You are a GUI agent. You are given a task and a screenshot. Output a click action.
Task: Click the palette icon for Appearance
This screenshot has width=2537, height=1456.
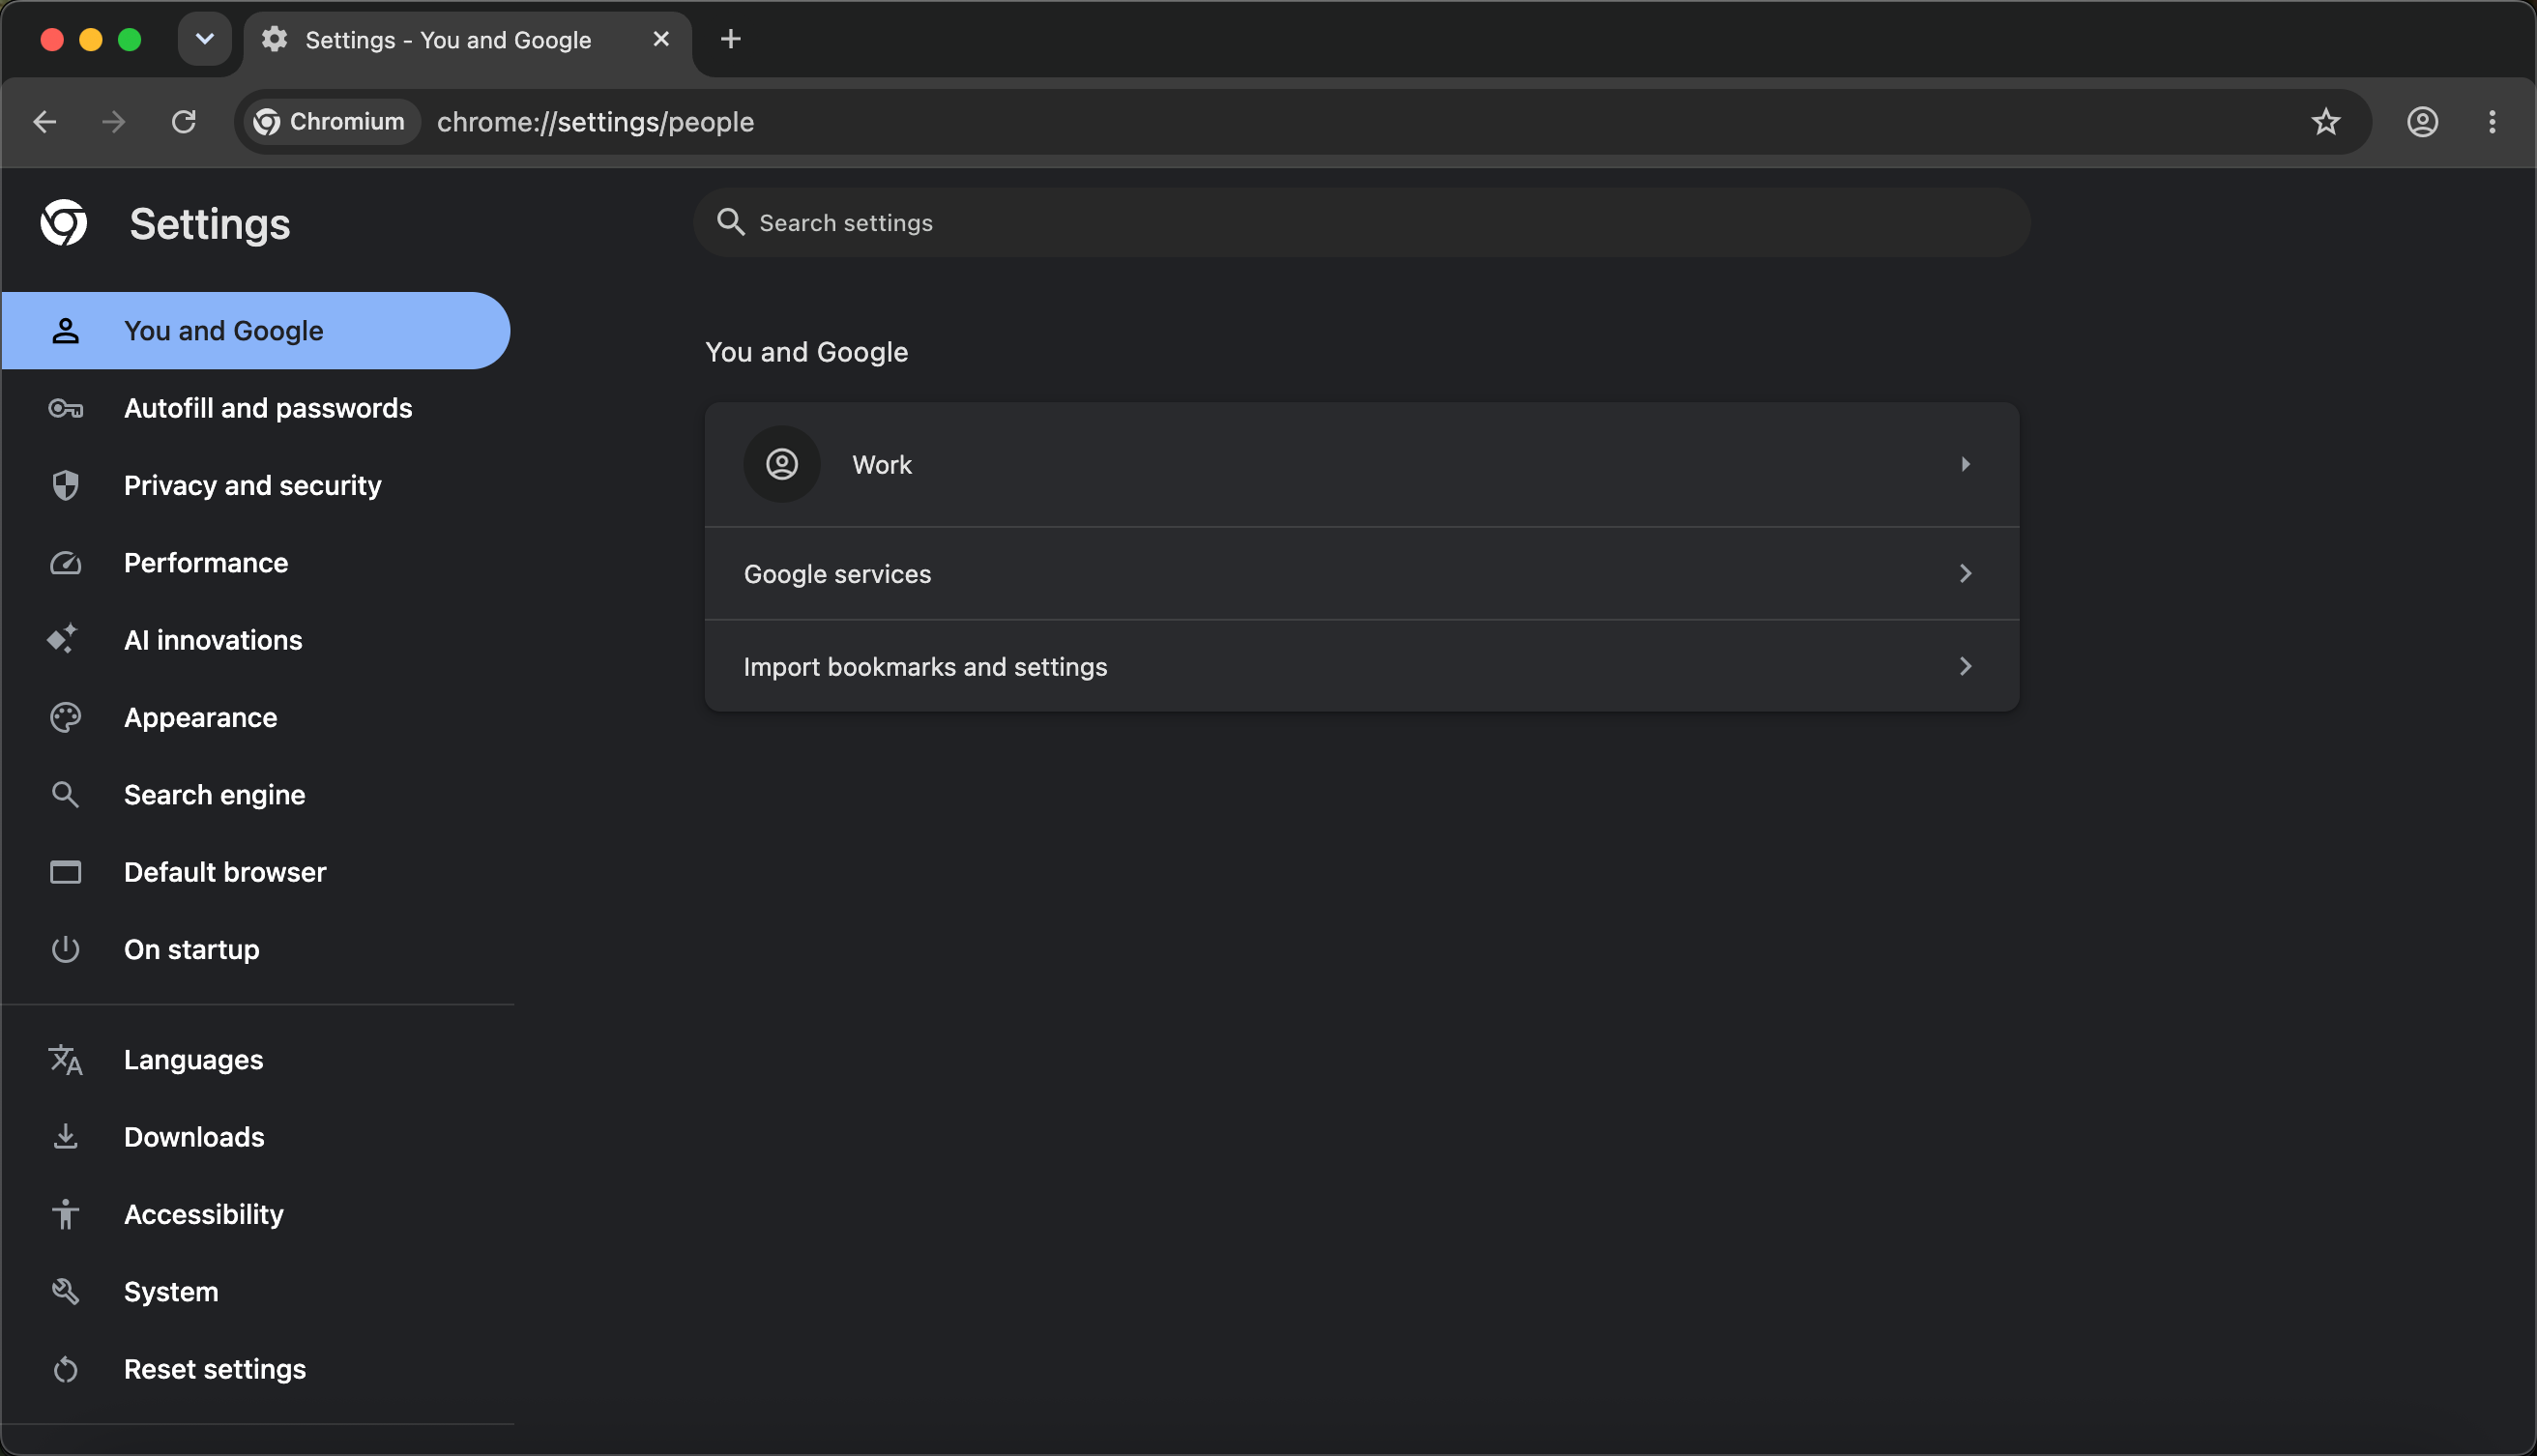(x=65, y=717)
